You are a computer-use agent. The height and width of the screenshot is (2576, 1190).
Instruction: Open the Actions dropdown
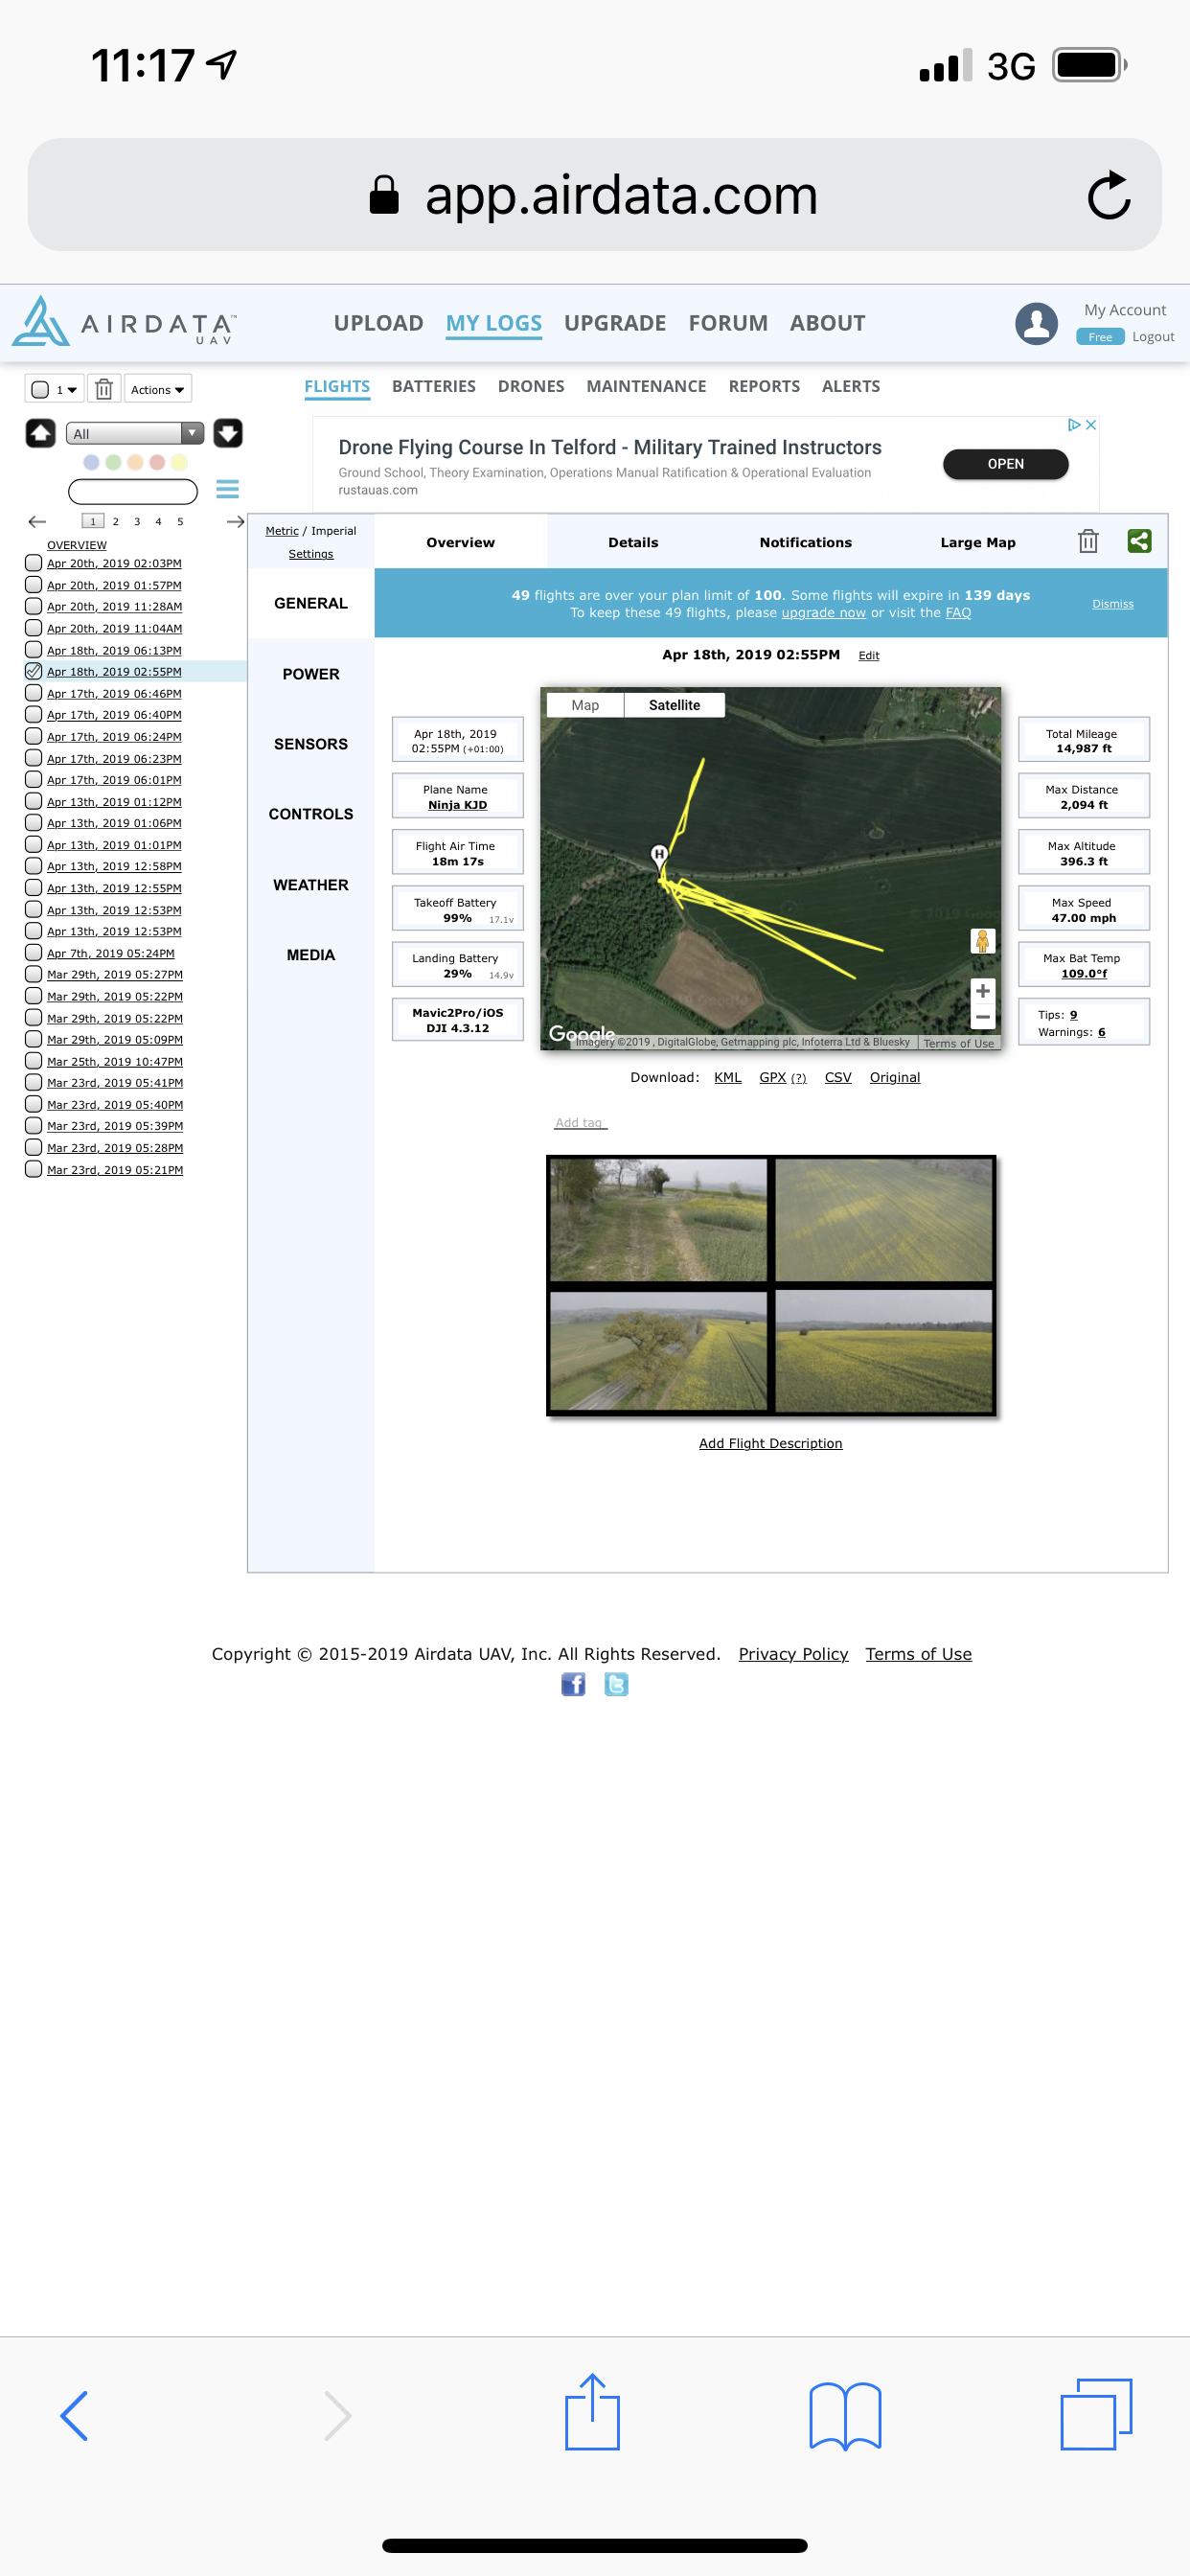pos(157,389)
